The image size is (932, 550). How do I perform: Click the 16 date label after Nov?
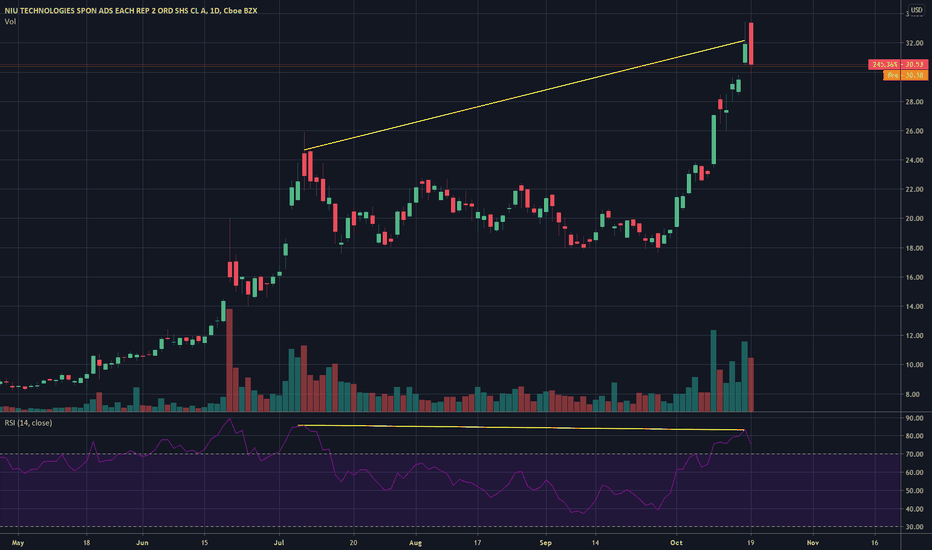tap(875, 543)
